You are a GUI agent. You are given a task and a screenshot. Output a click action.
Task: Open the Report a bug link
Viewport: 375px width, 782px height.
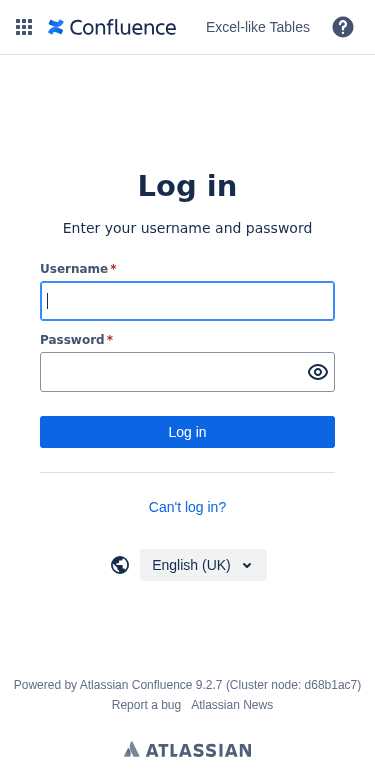[x=146, y=705]
